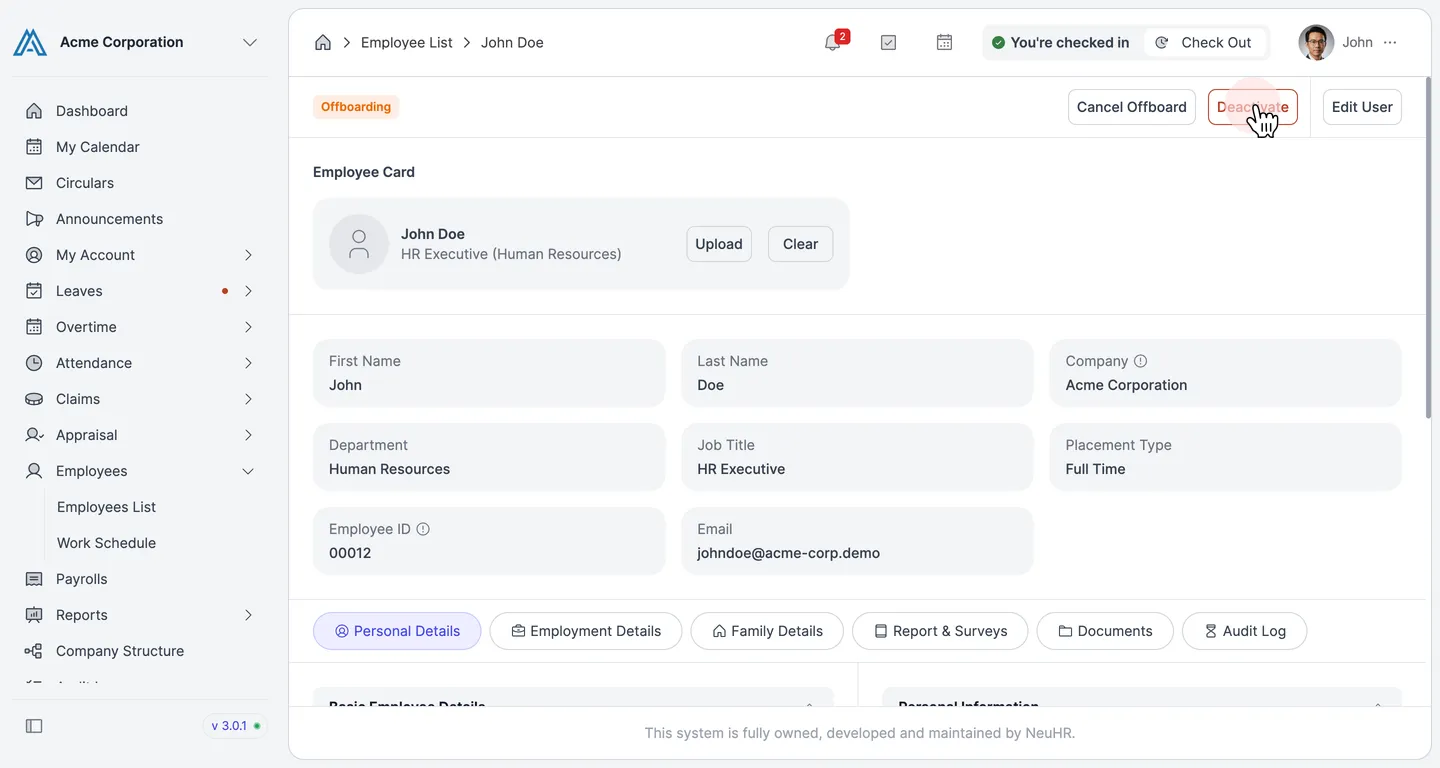Open Announcements in sidebar
Screen dimensions: 1440x768
pos(109,219)
